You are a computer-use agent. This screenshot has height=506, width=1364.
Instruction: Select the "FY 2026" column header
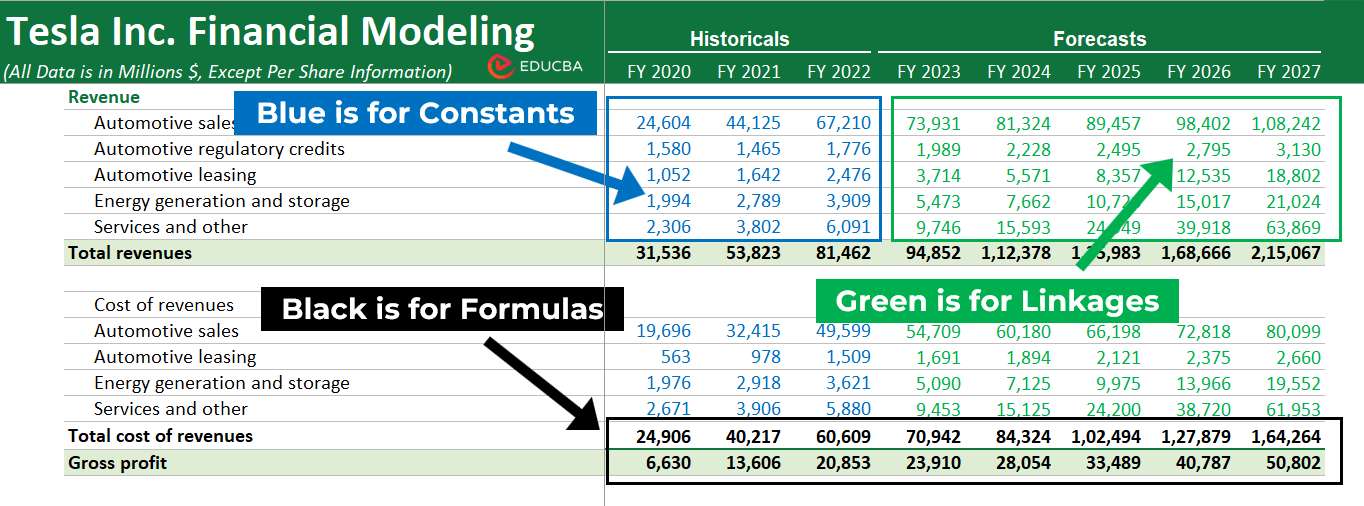pyautogui.click(x=1199, y=72)
